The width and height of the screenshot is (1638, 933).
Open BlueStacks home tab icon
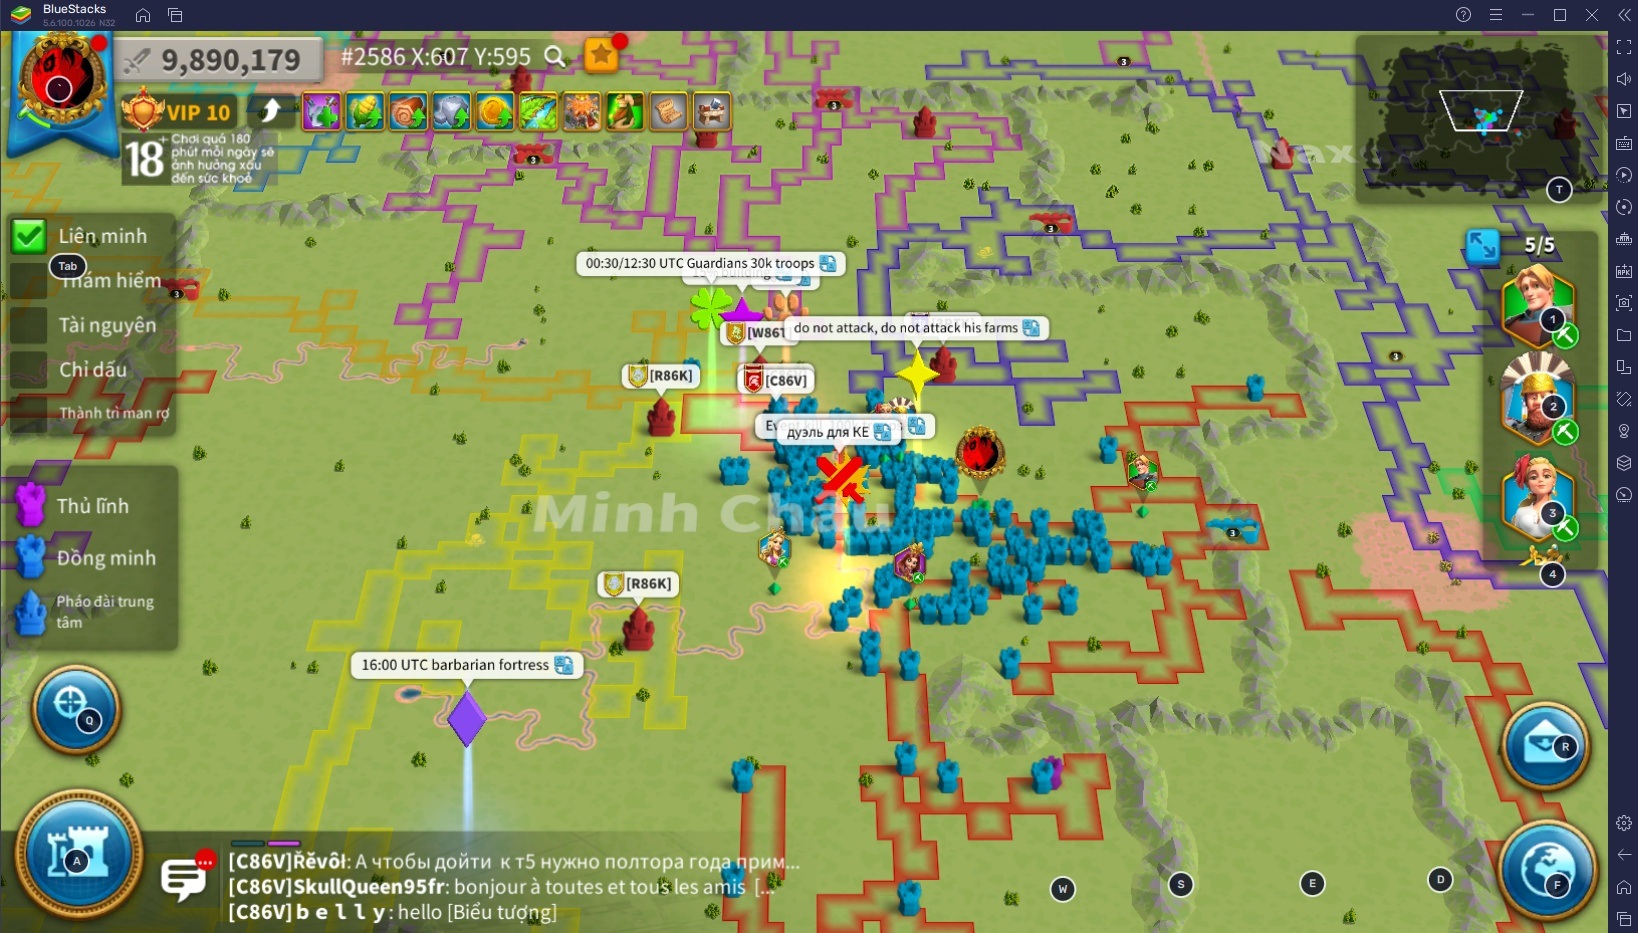tap(143, 15)
